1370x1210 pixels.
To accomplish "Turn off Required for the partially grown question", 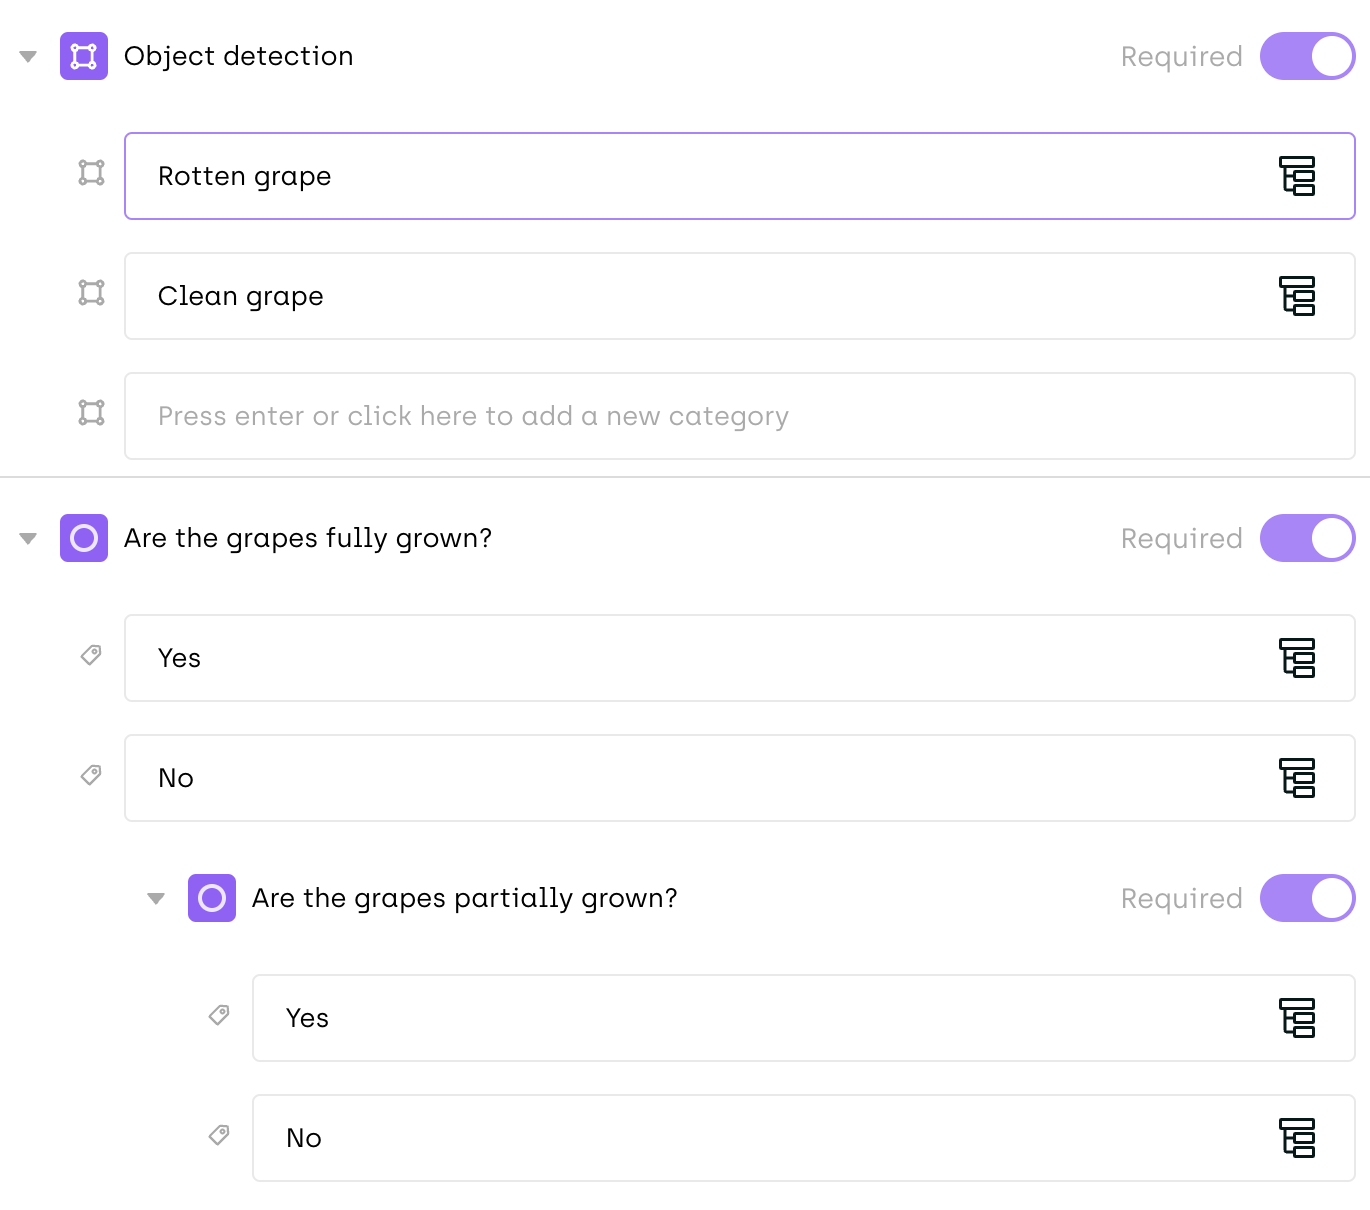I will pyautogui.click(x=1307, y=898).
